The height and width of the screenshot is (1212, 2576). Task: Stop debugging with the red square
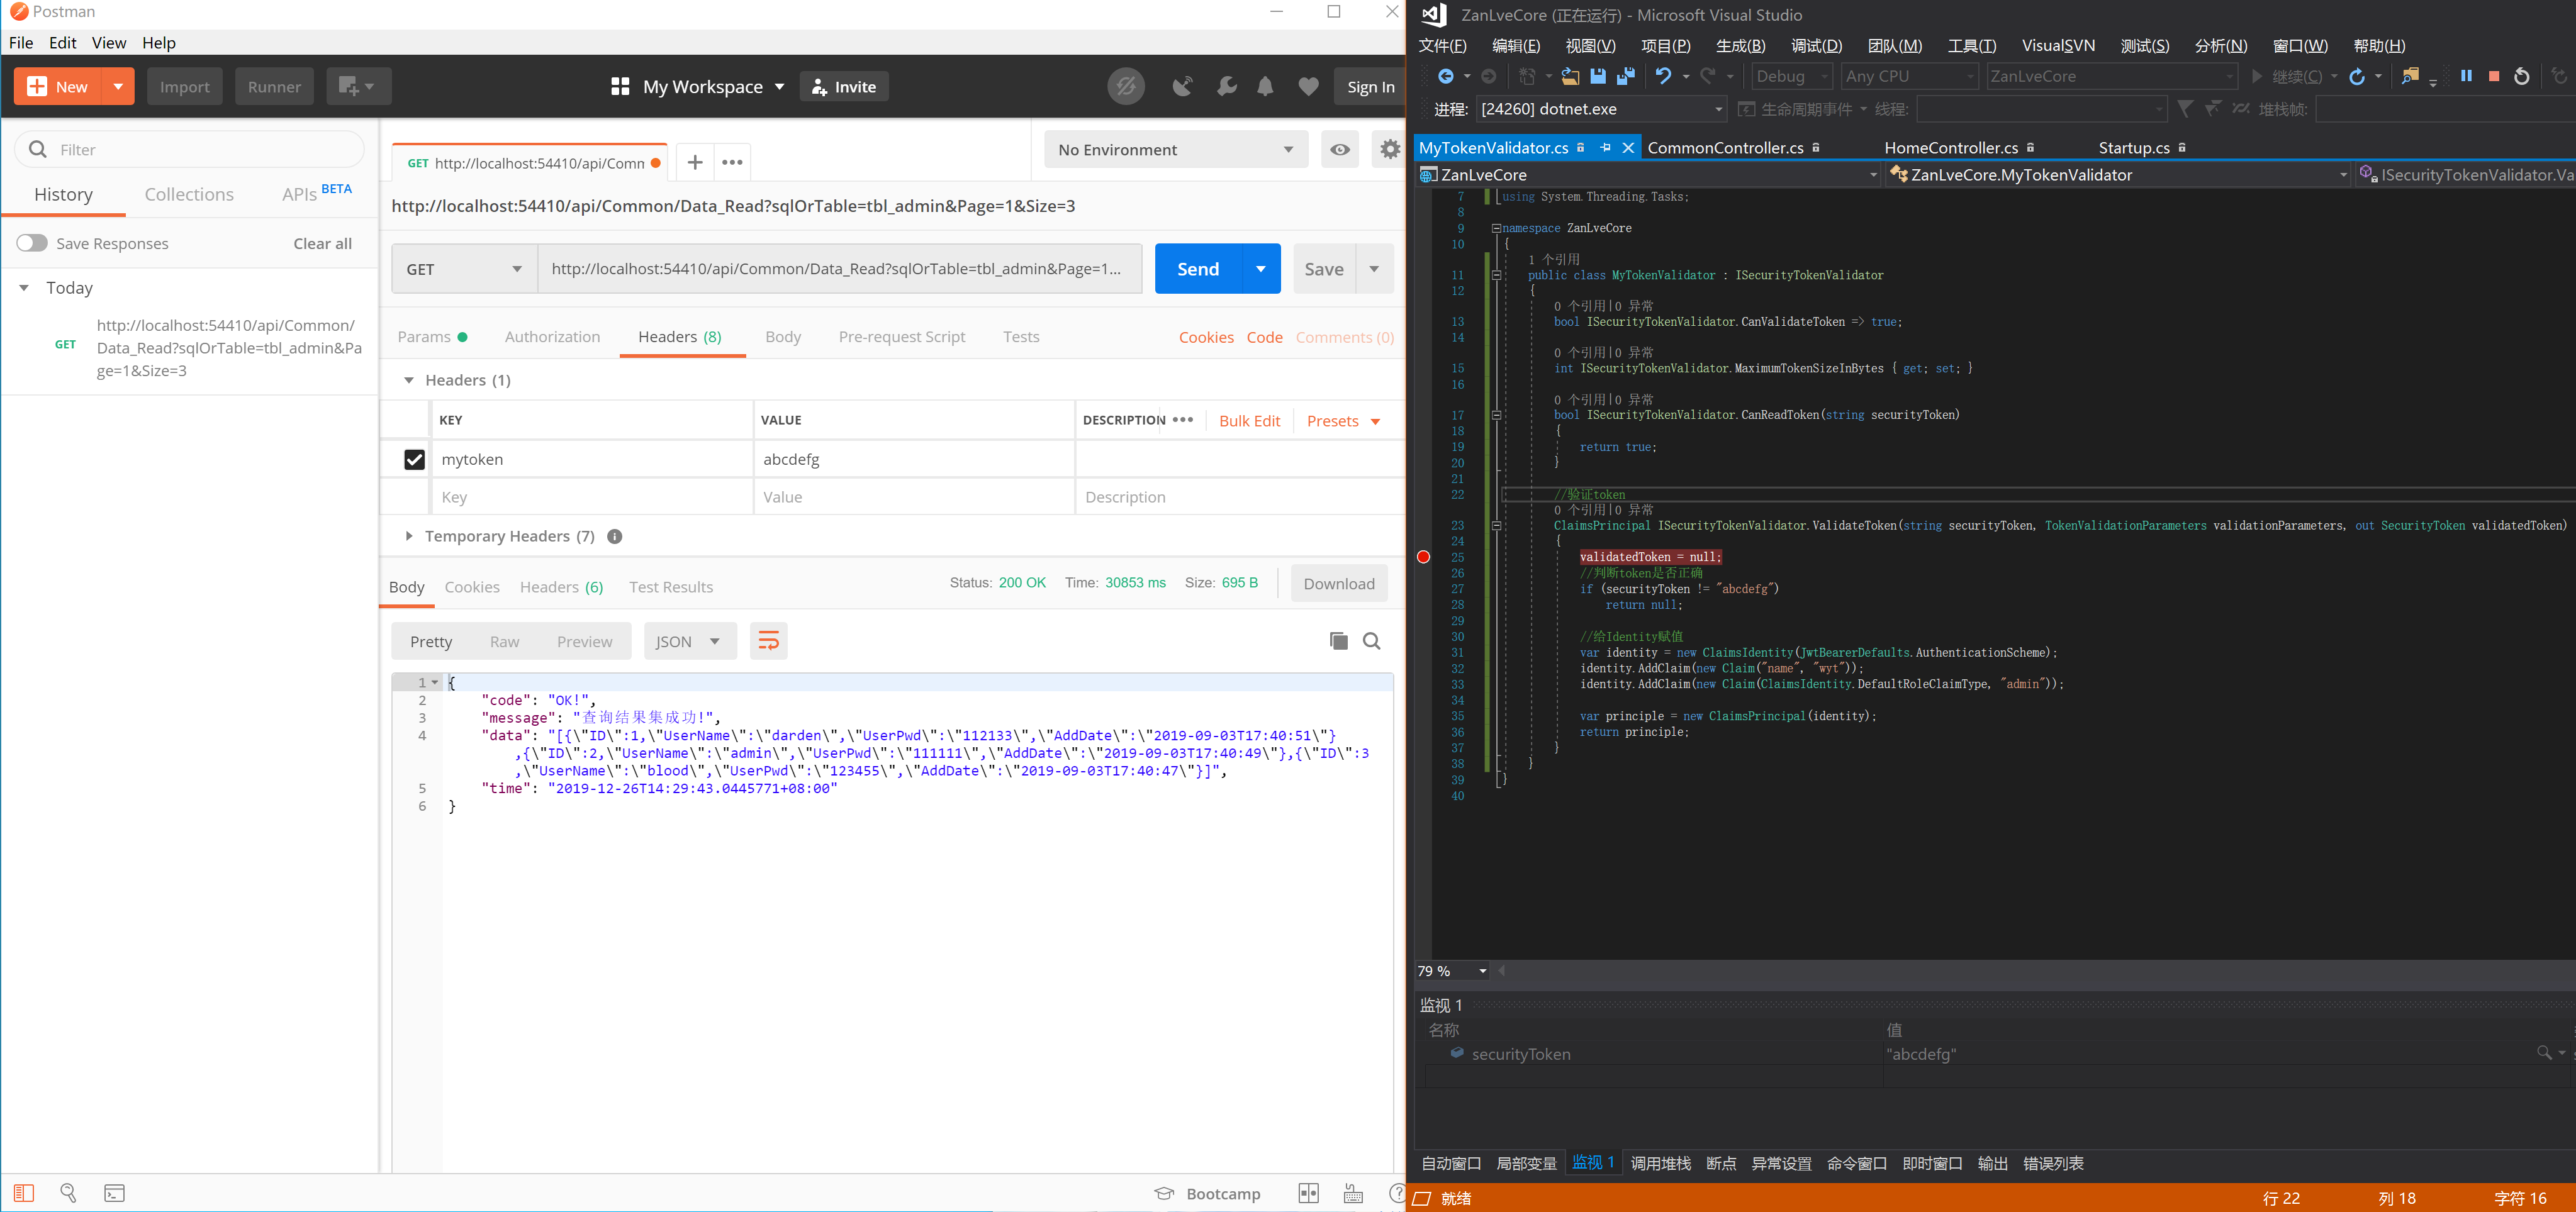(2494, 76)
